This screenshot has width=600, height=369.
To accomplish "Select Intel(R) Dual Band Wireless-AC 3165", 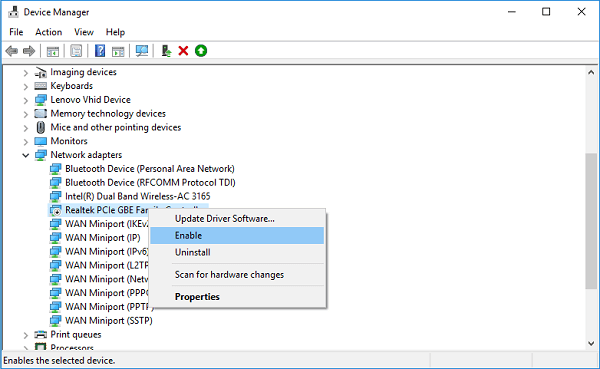I will click(138, 196).
